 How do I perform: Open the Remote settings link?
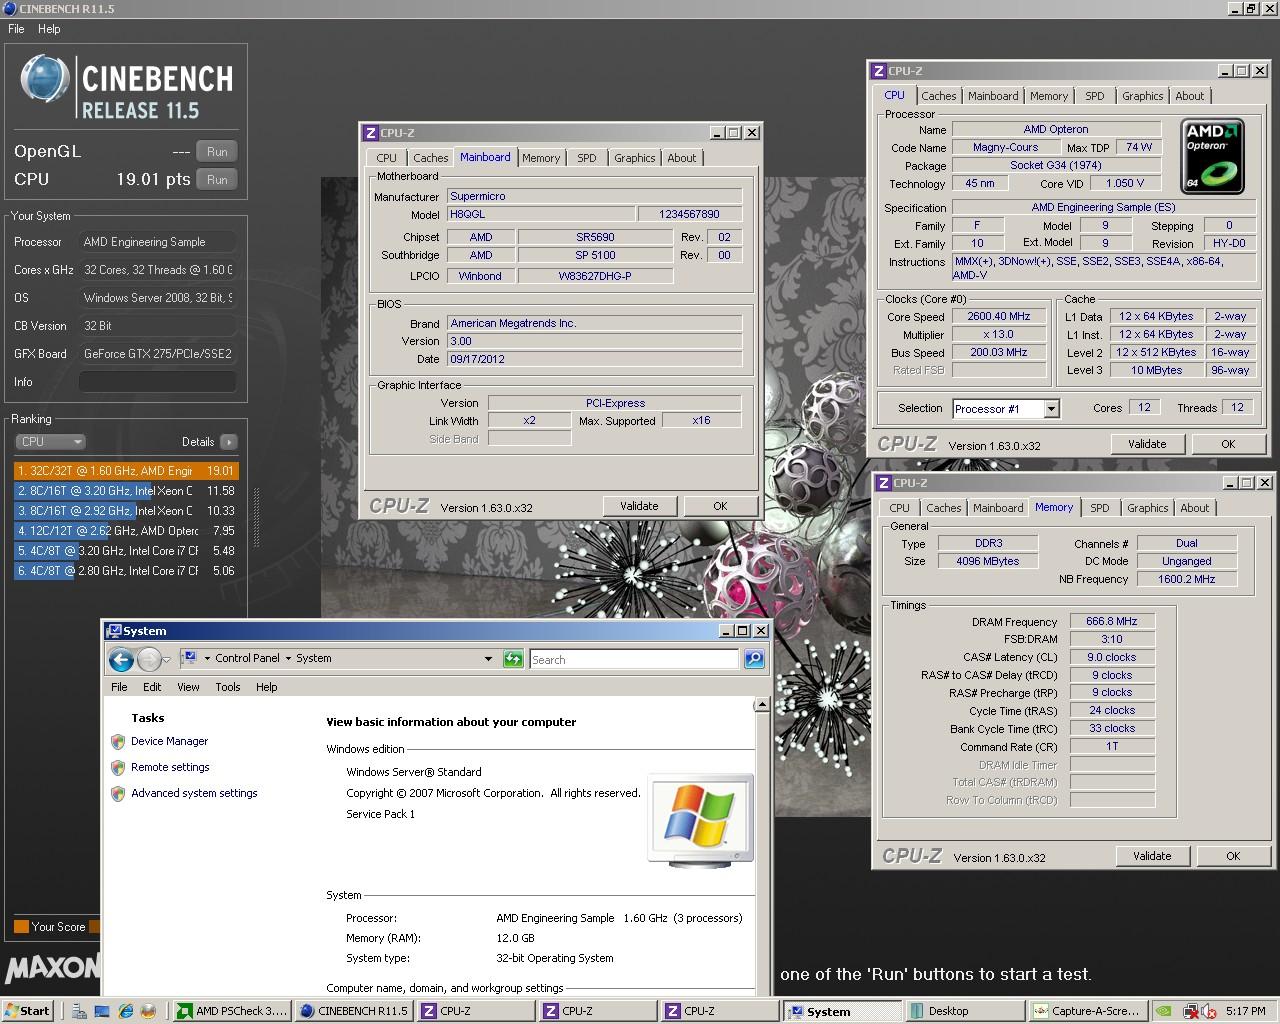click(x=170, y=768)
